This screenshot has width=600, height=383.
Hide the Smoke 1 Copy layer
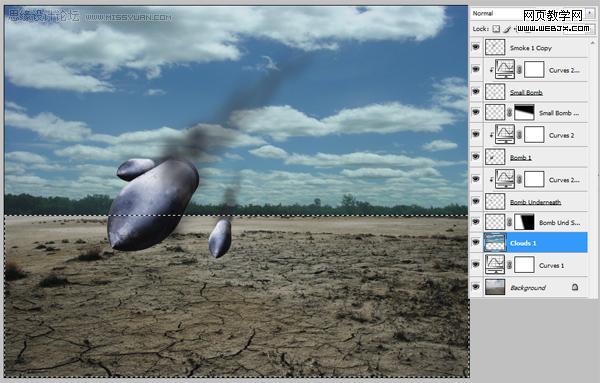click(x=476, y=47)
